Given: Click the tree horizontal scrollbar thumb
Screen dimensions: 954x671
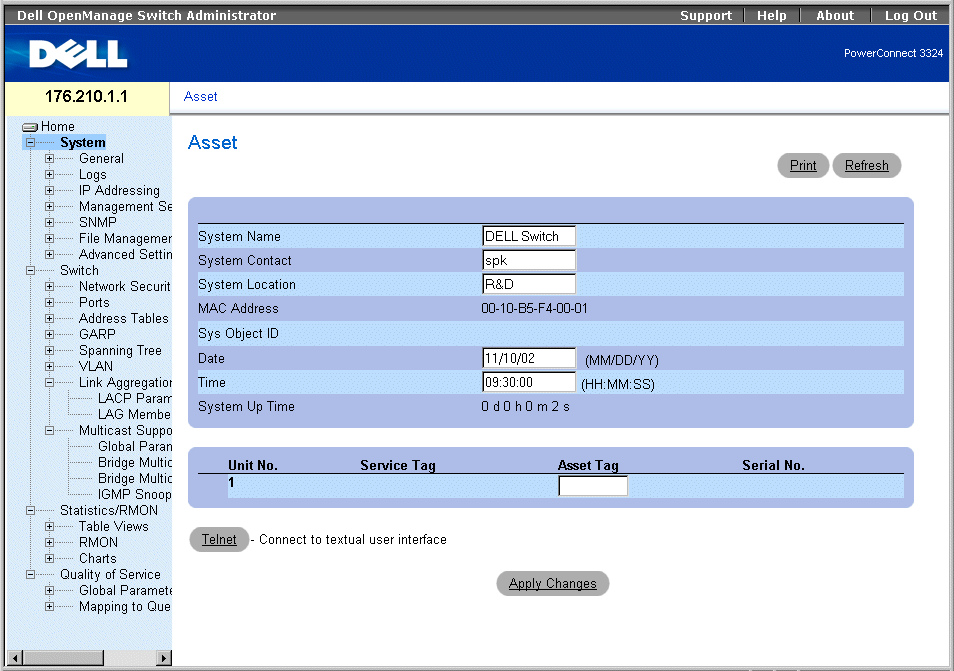Looking at the screenshot, I should pos(63,658).
